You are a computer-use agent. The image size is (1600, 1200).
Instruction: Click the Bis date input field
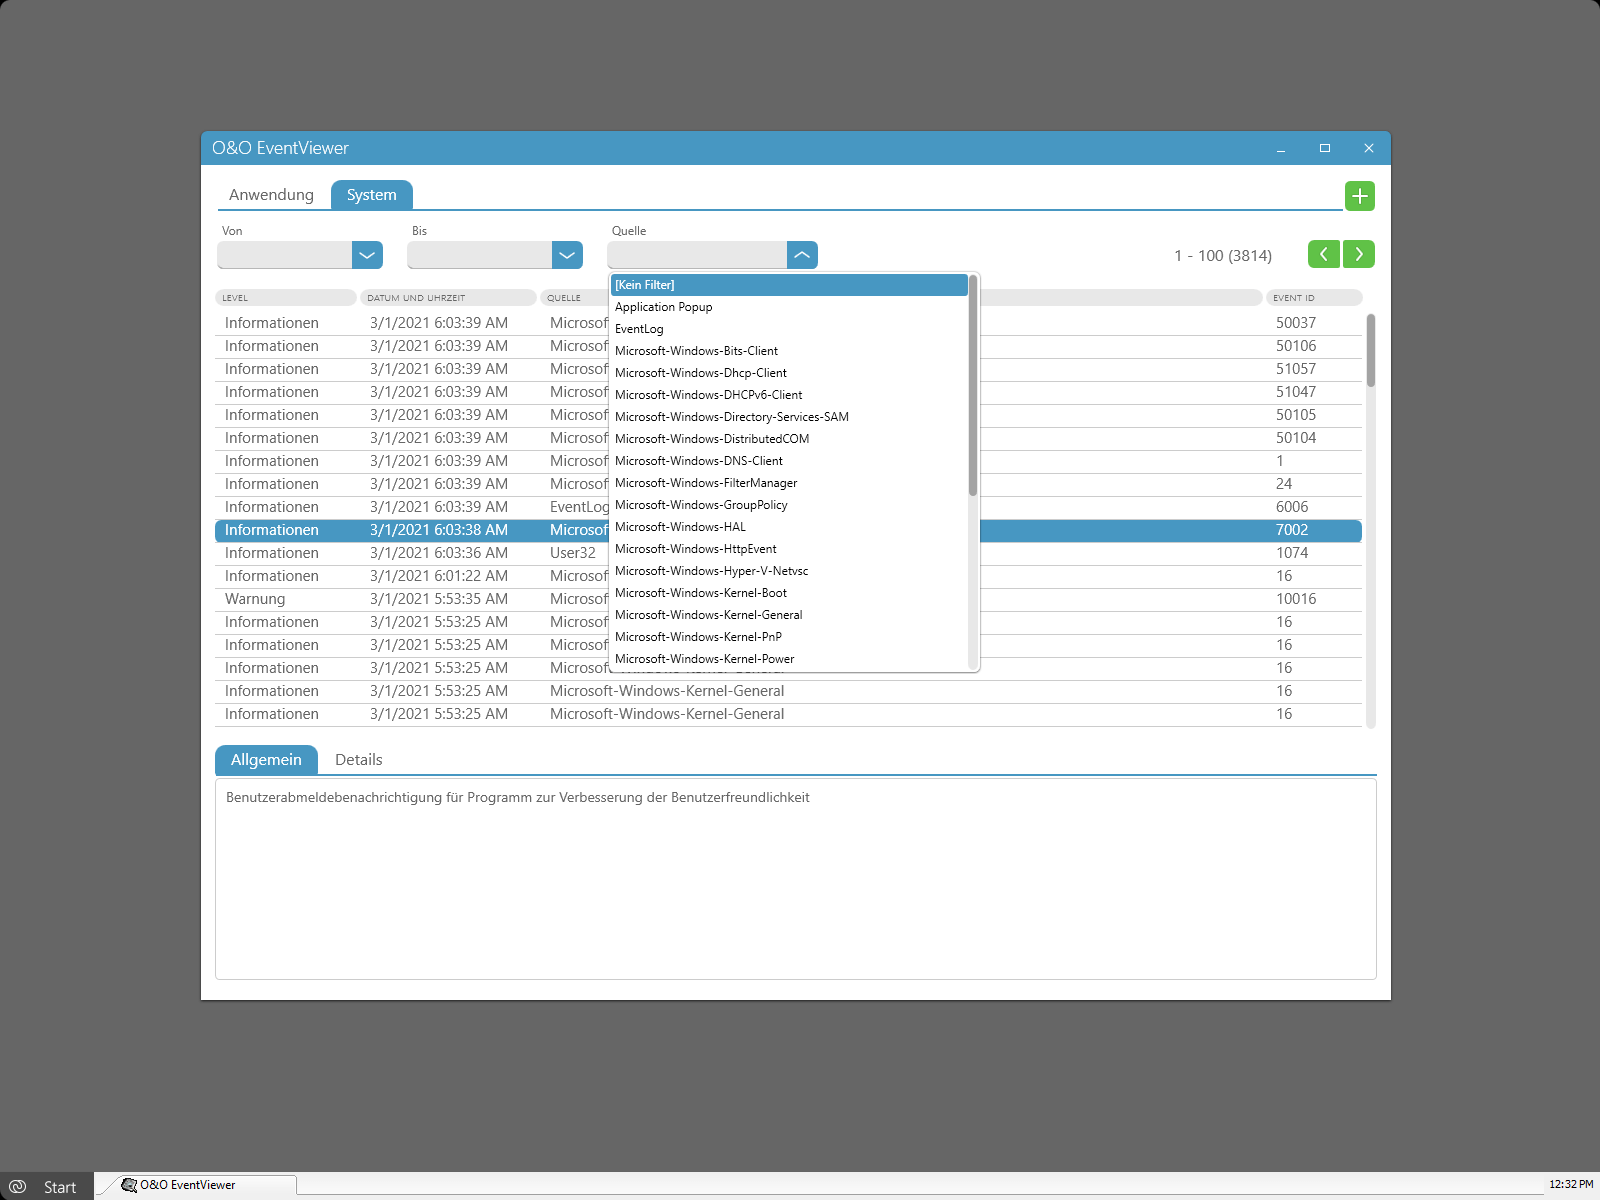pos(480,255)
